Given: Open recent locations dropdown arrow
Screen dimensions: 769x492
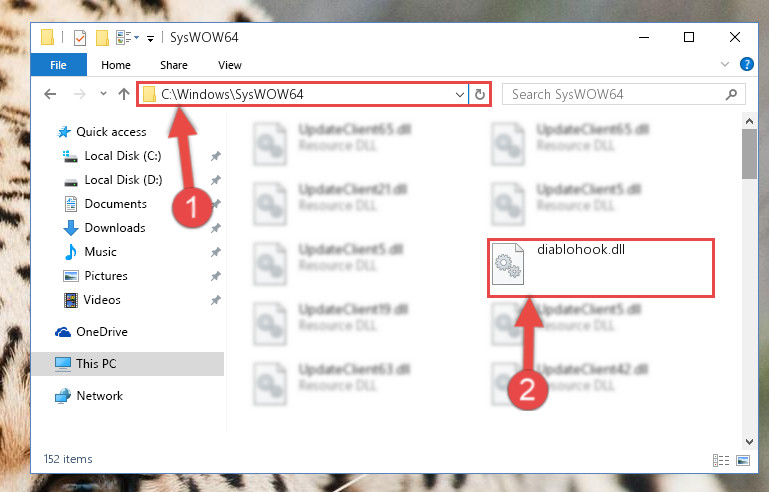Looking at the screenshot, I should (103, 94).
